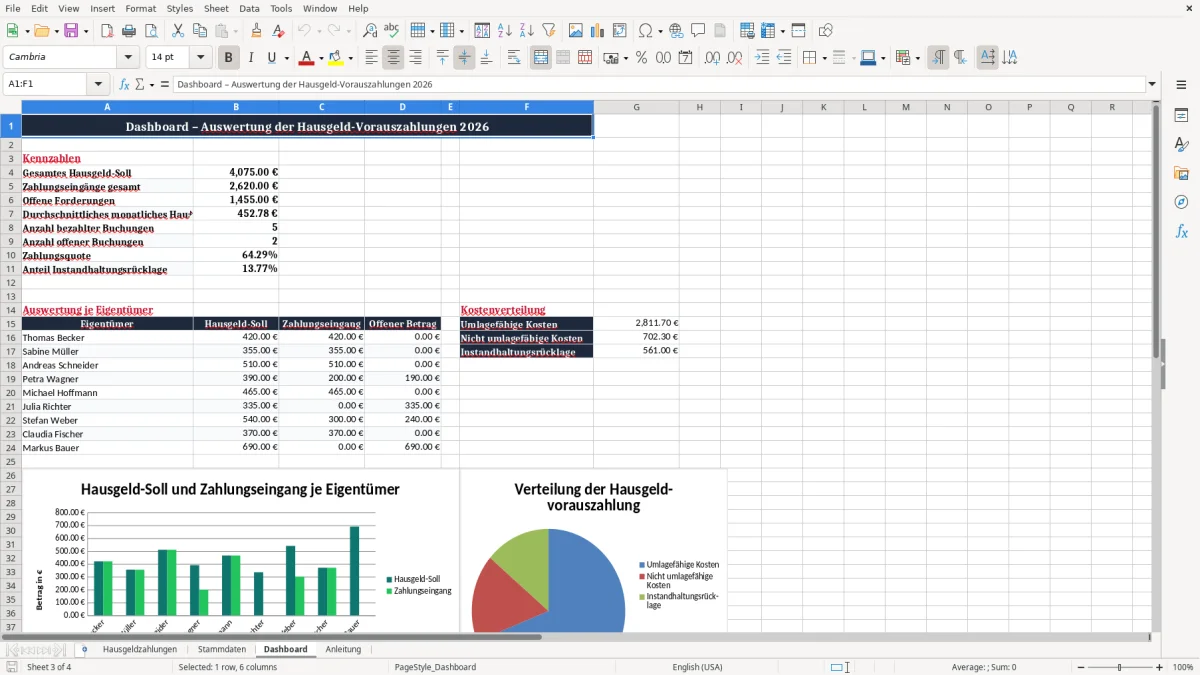Apply yellow background color swatch
The width and height of the screenshot is (1200, 675).
click(336, 57)
